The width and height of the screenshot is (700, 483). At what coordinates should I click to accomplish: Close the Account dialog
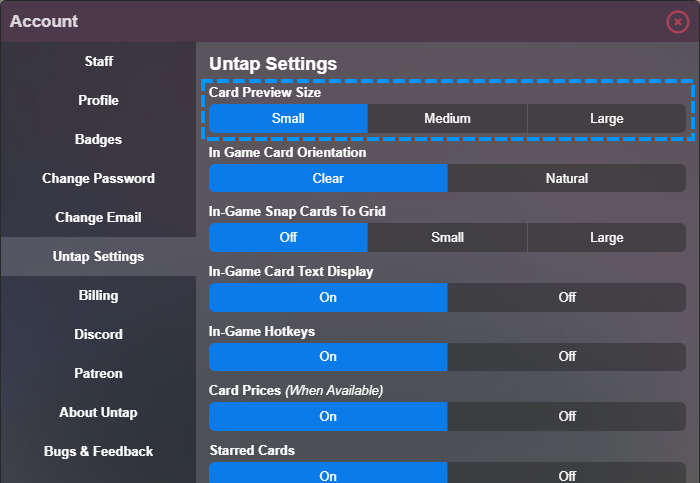pos(677,21)
